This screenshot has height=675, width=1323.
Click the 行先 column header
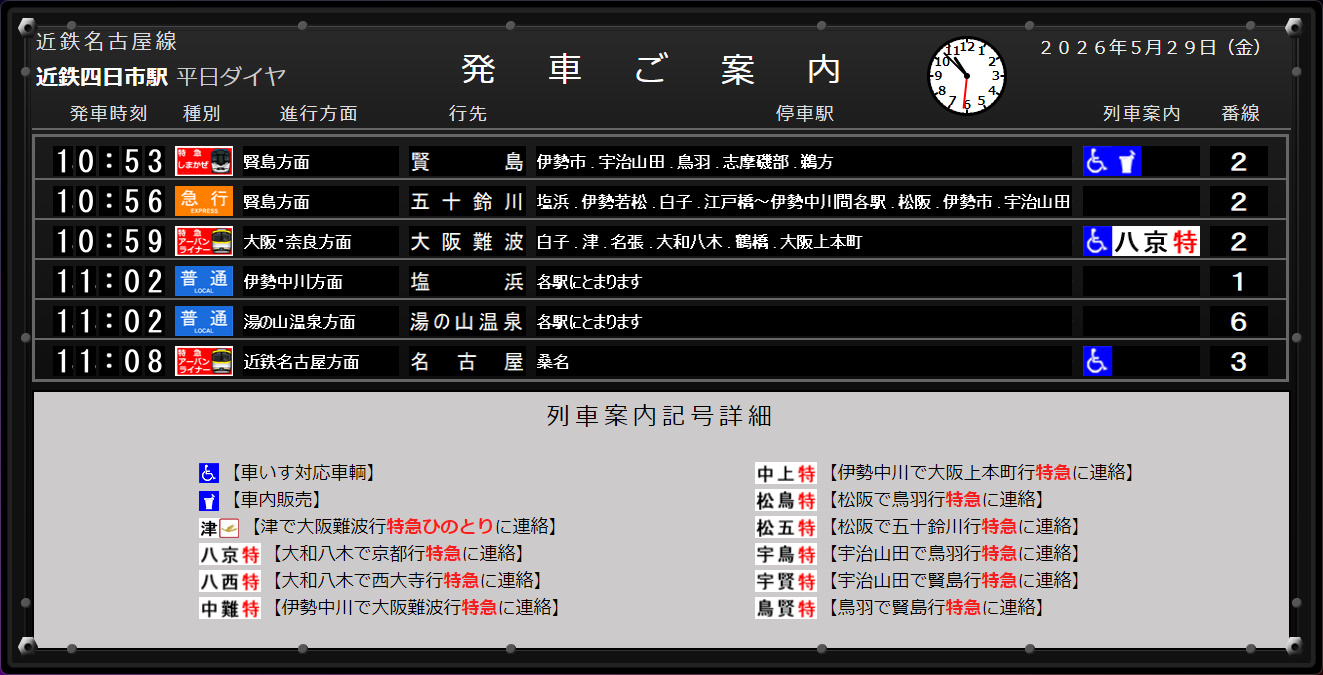[468, 114]
